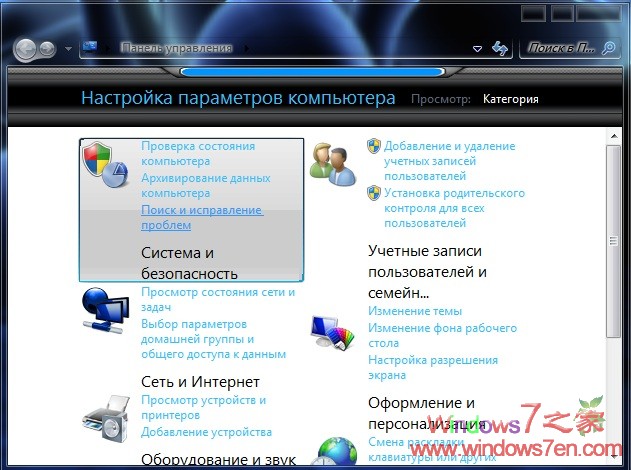Expand arrow before Панель управления breadcrumb
This screenshot has height=470, width=631.
pos(108,49)
